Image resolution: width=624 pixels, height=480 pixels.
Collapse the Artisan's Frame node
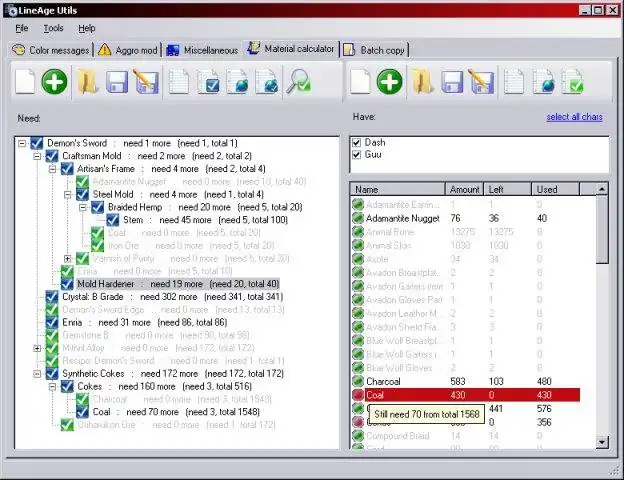(x=52, y=169)
